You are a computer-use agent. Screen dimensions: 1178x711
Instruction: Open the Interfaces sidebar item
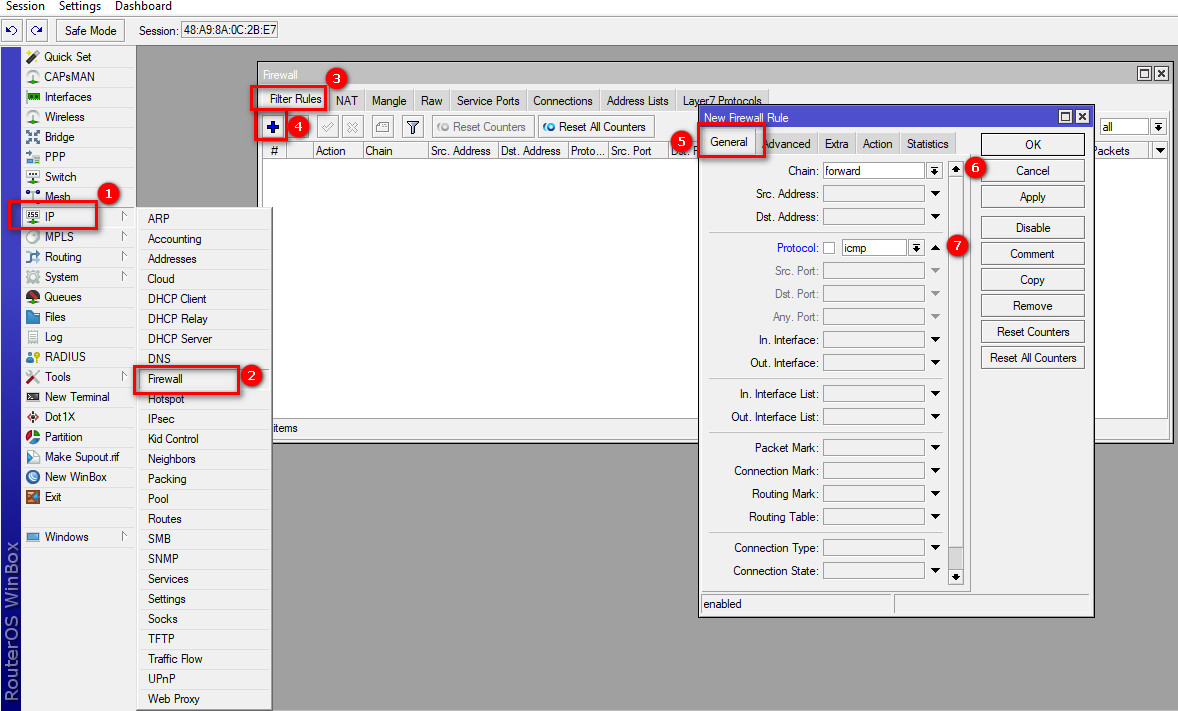pyautogui.click(x=67, y=97)
